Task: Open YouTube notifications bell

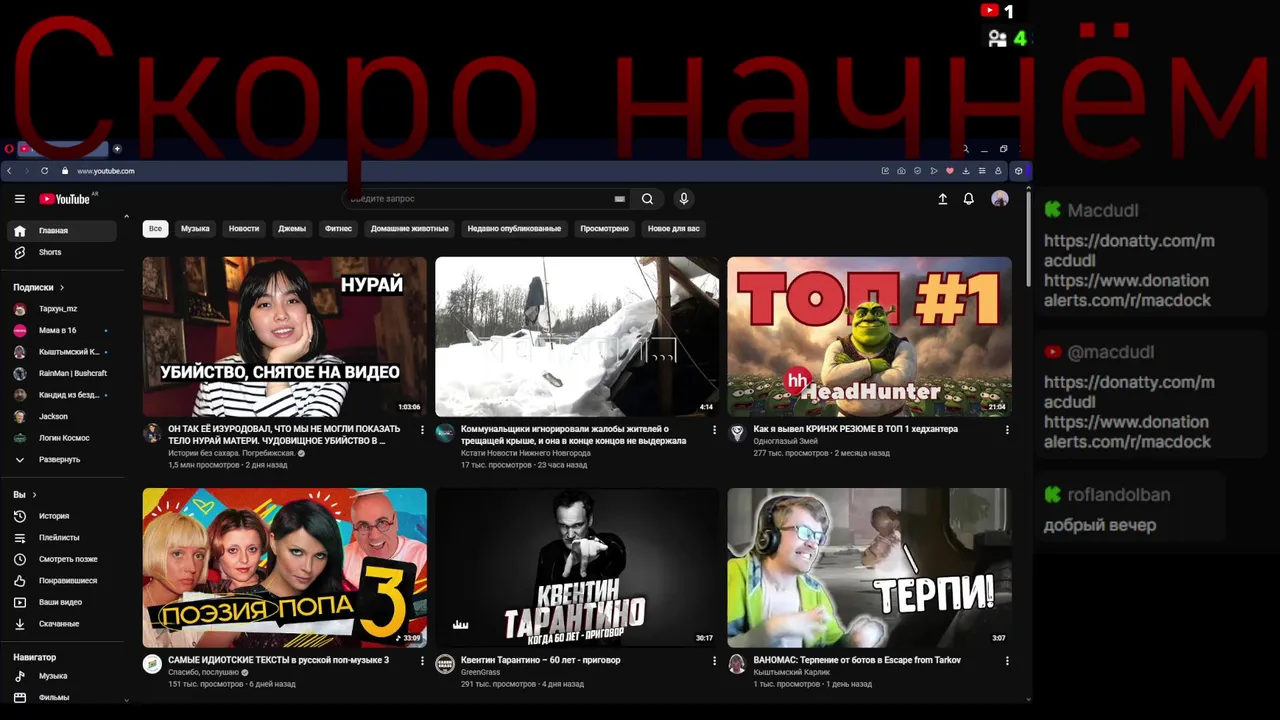Action: 968,199
